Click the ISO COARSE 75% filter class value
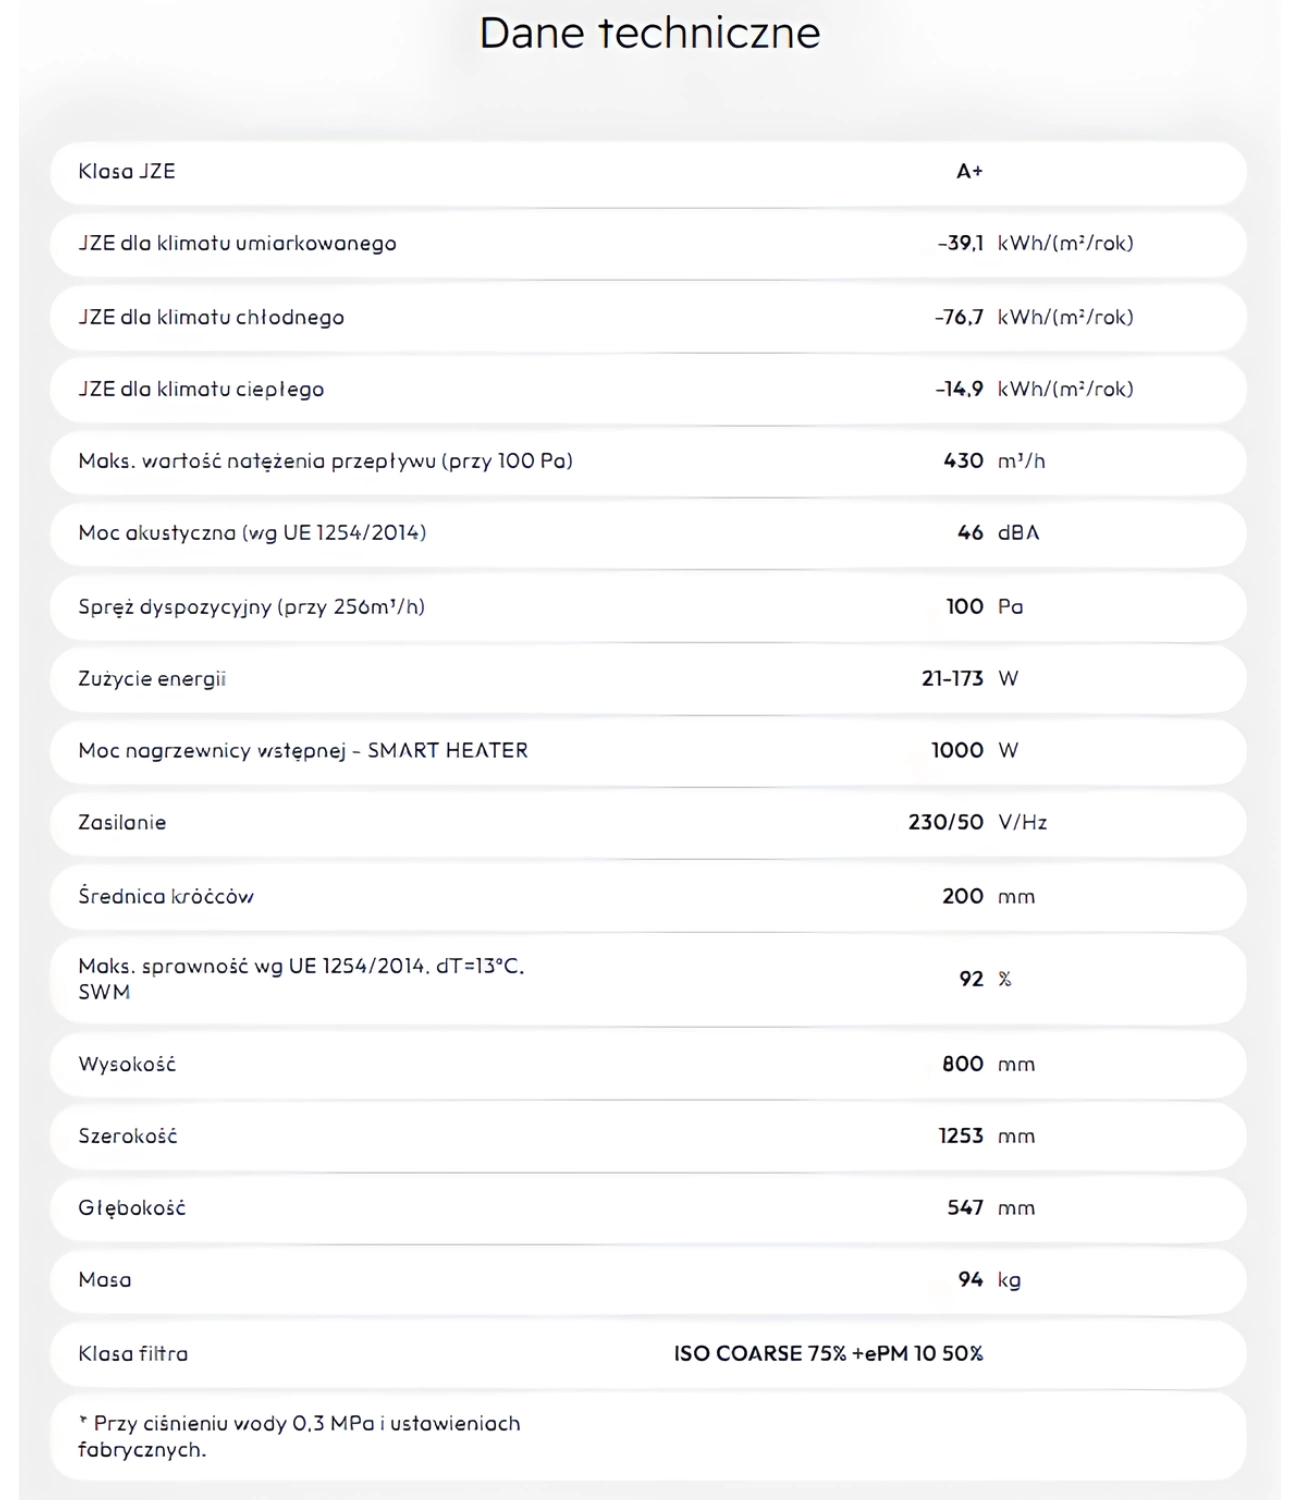Image resolution: width=1300 pixels, height=1500 pixels. [828, 1354]
